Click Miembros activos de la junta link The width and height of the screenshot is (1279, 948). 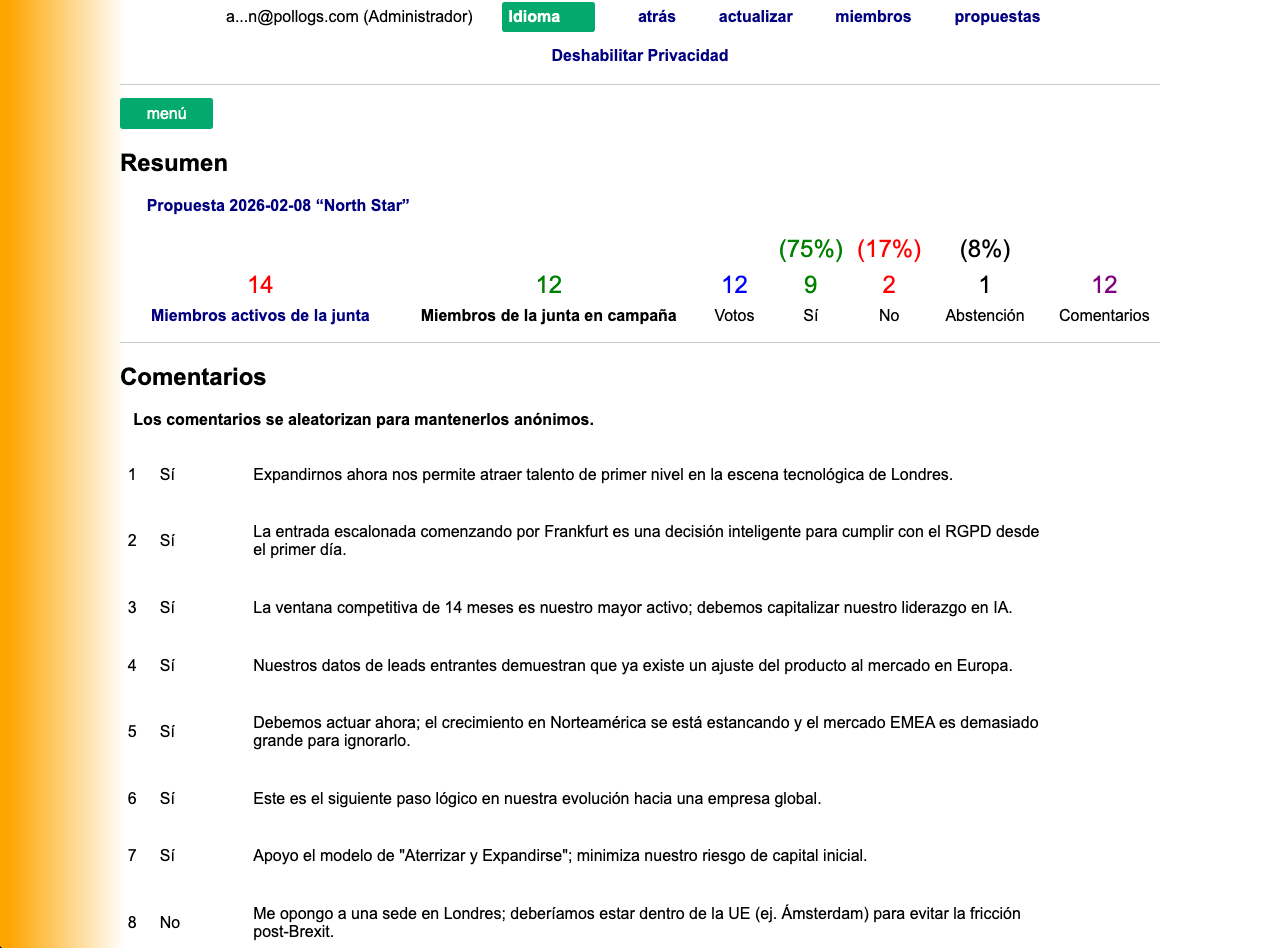tap(260, 316)
